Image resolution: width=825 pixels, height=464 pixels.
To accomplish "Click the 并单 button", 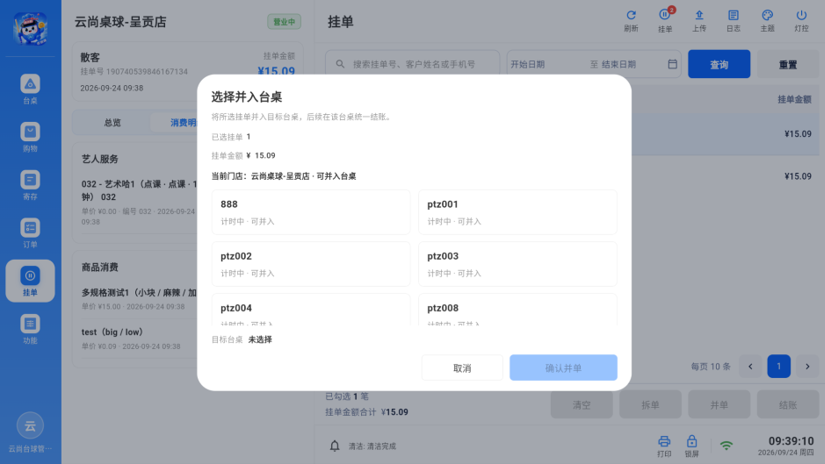I will 719,405.
